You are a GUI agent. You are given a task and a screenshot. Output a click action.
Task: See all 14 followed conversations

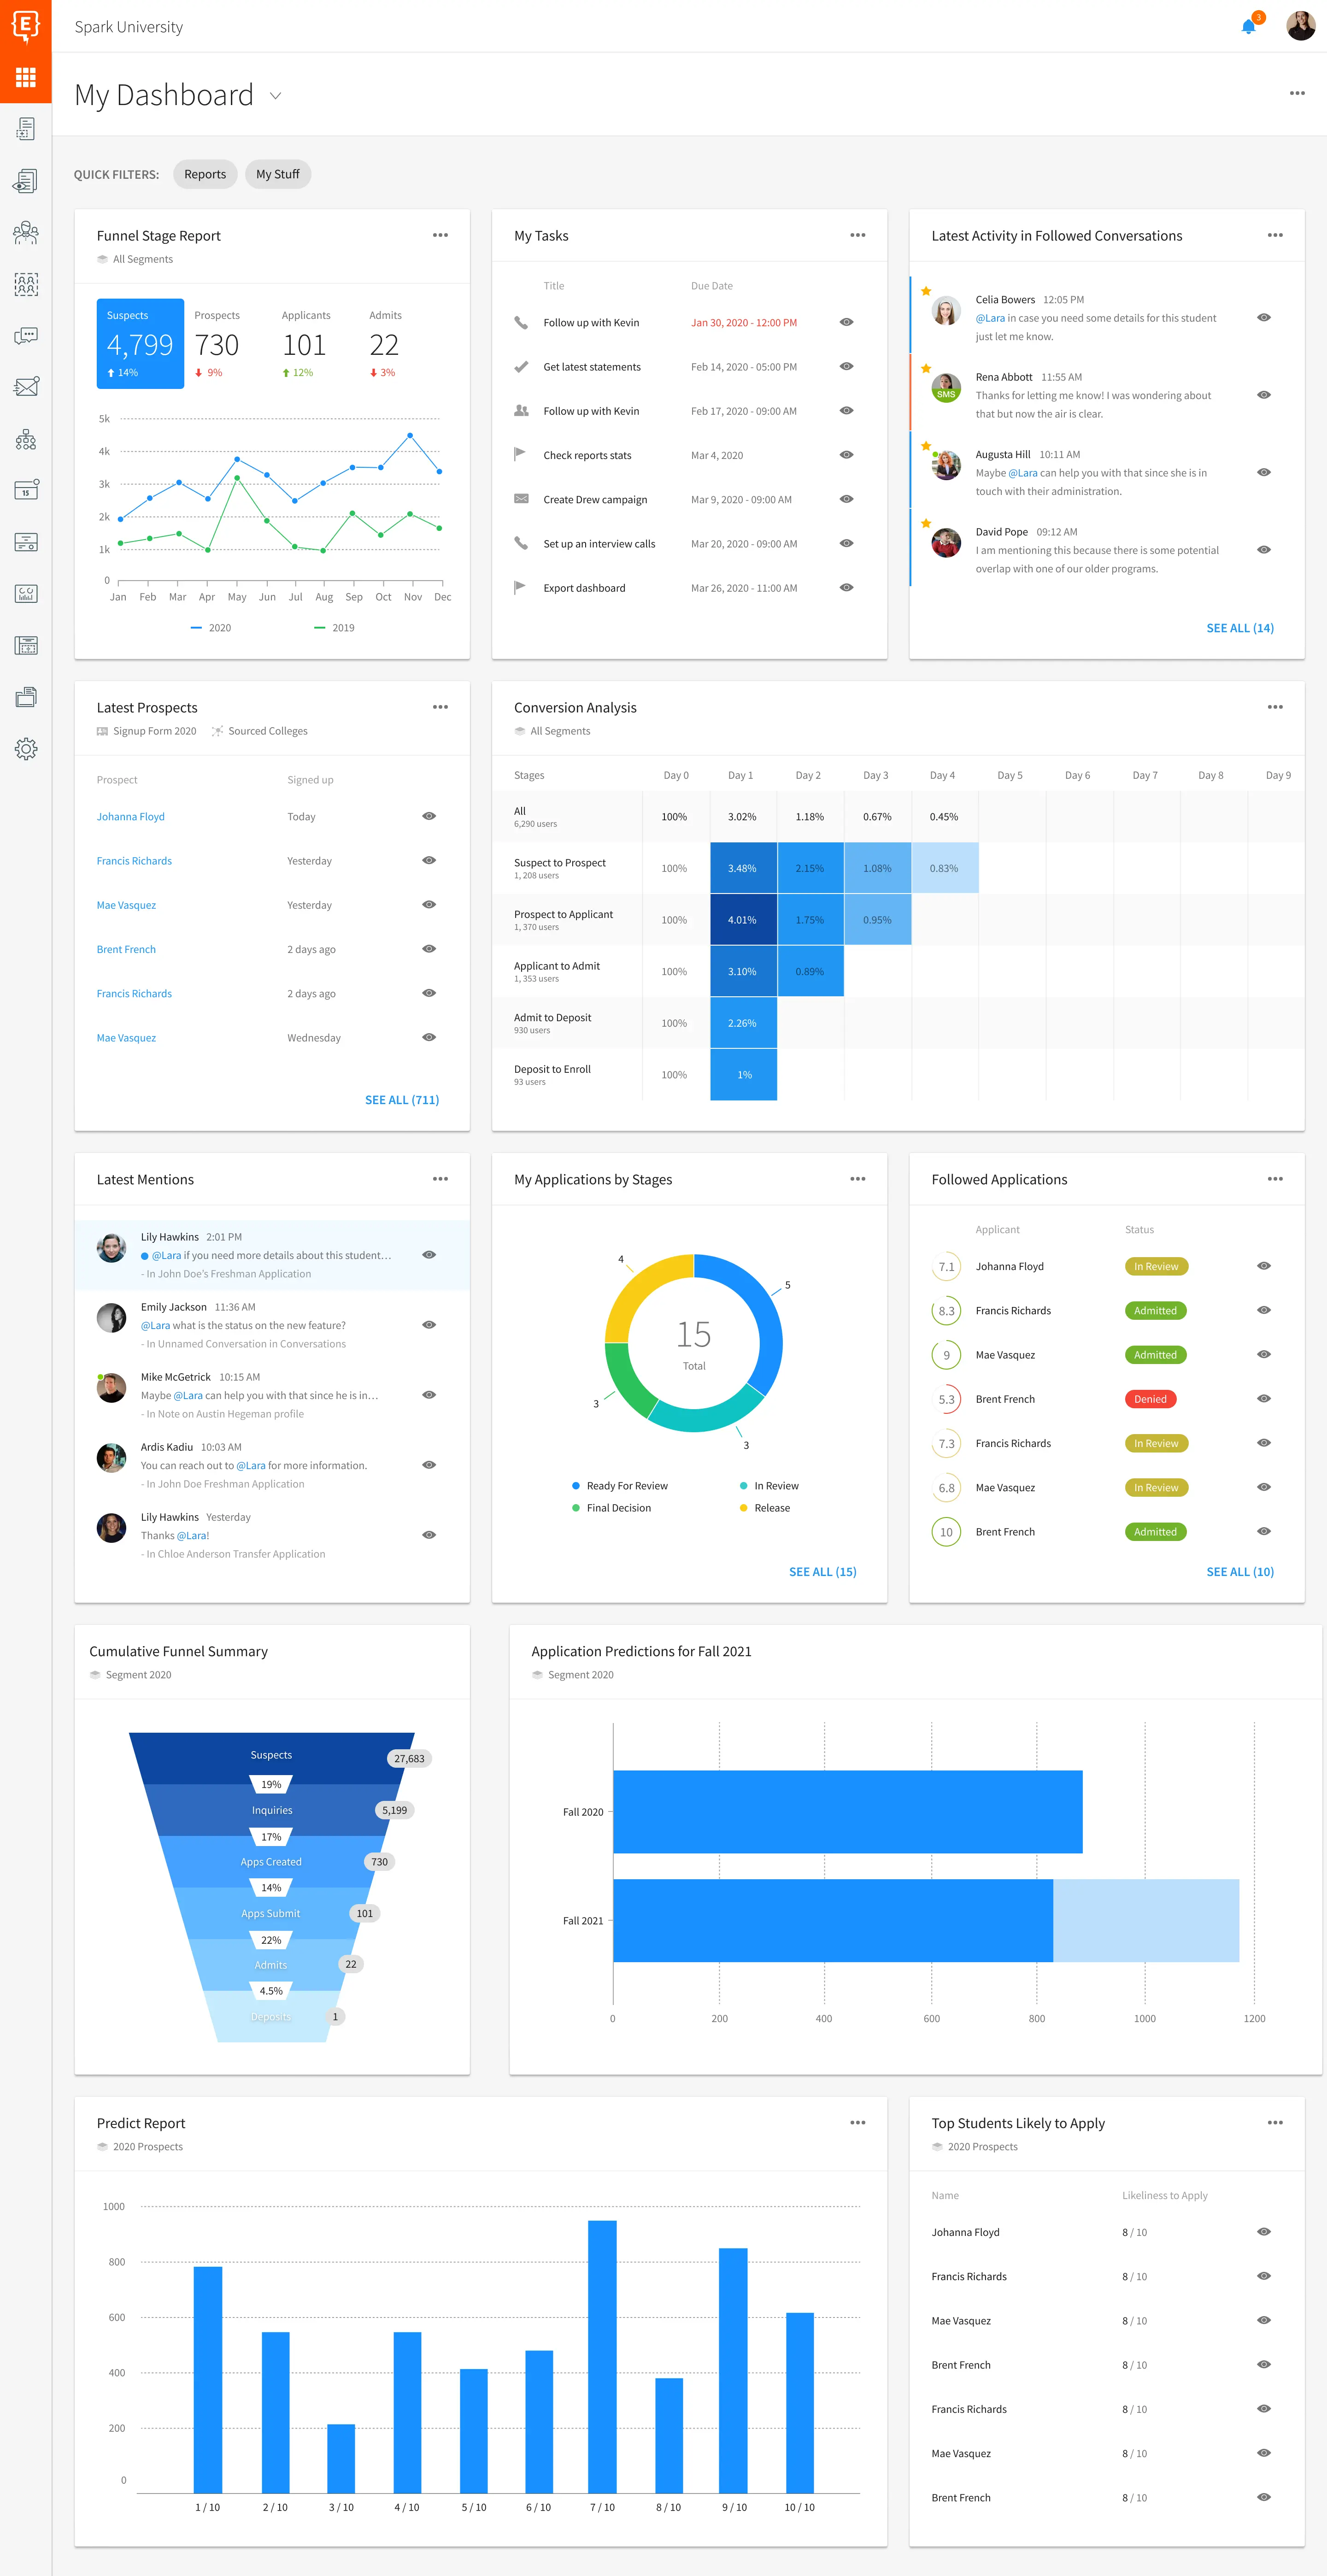1240,628
